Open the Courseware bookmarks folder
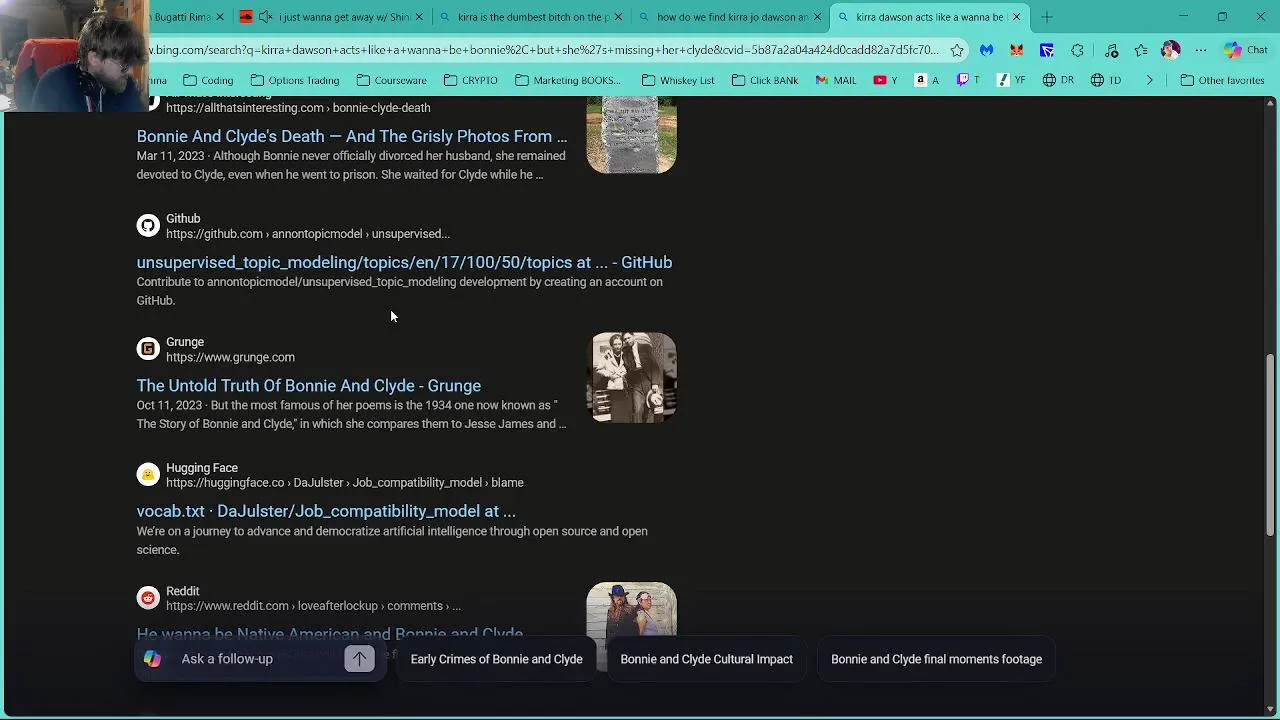 click(x=391, y=80)
